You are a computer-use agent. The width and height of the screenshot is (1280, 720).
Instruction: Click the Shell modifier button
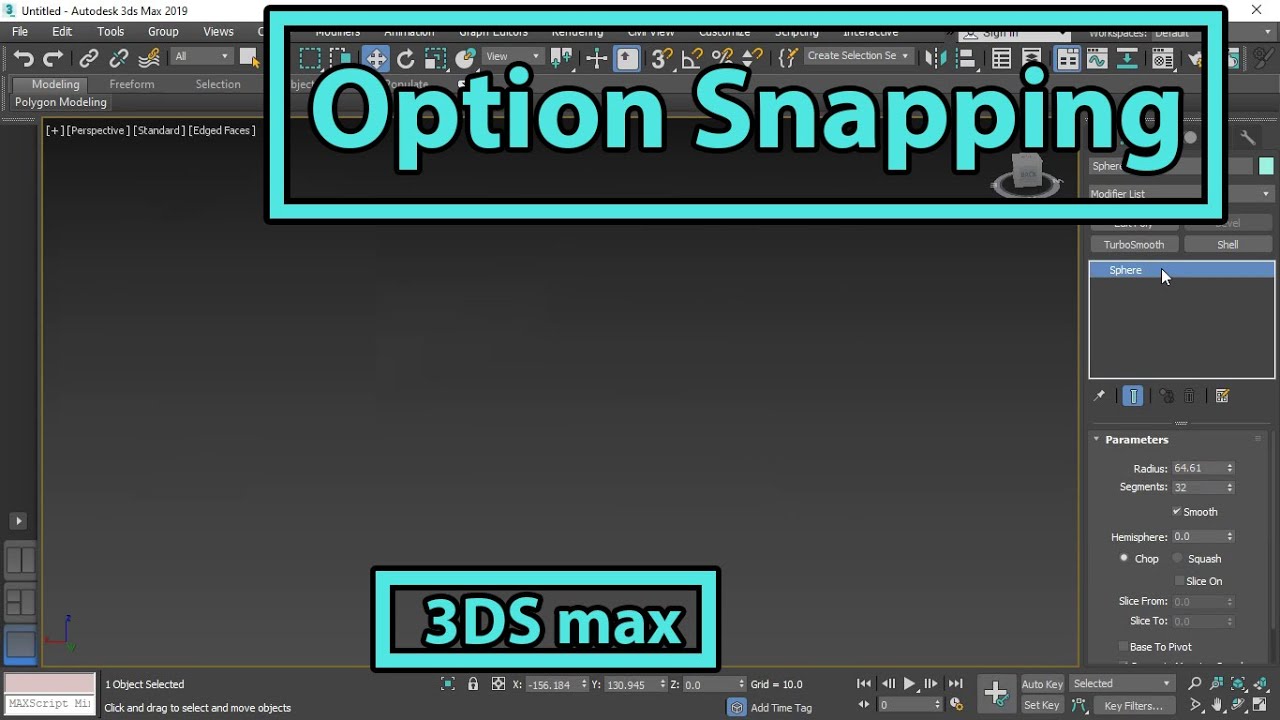point(1228,244)
